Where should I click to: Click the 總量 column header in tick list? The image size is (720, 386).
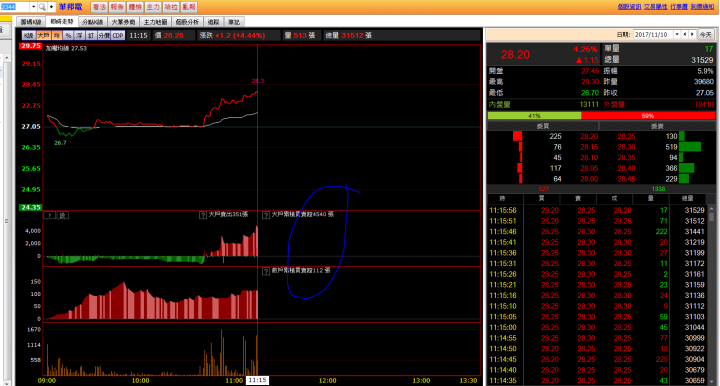tap(687, 198)
